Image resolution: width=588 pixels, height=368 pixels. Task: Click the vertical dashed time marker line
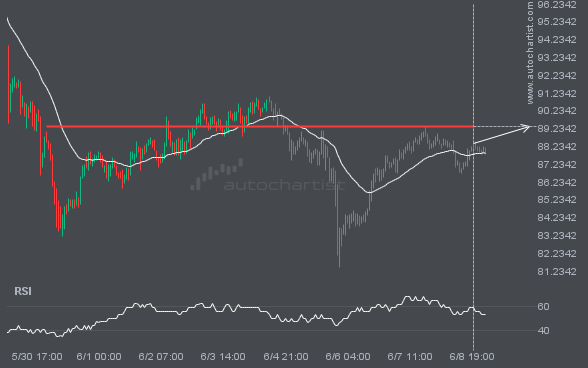coord(473,176)
